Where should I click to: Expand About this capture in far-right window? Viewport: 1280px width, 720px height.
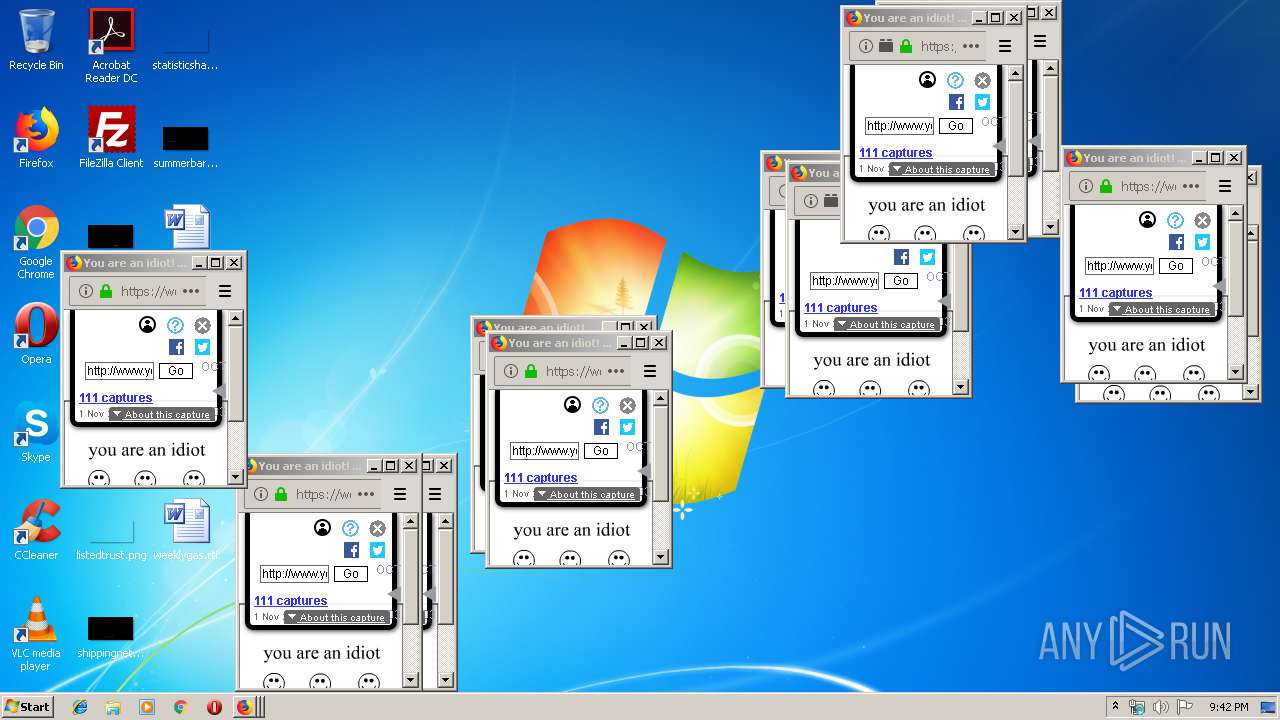[x=1162, y=309]
